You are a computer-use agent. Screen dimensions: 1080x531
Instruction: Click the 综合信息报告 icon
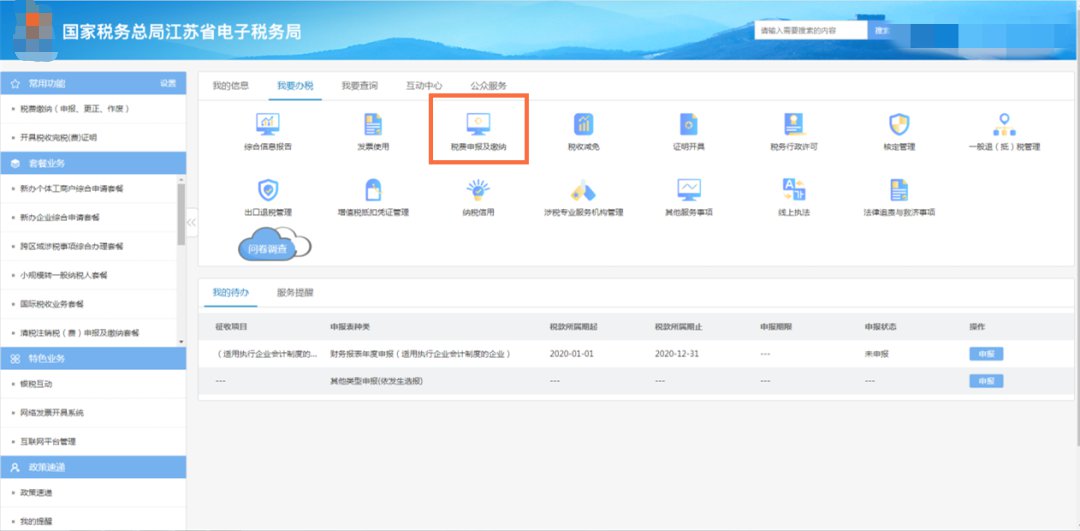click(x=268, y=126)
